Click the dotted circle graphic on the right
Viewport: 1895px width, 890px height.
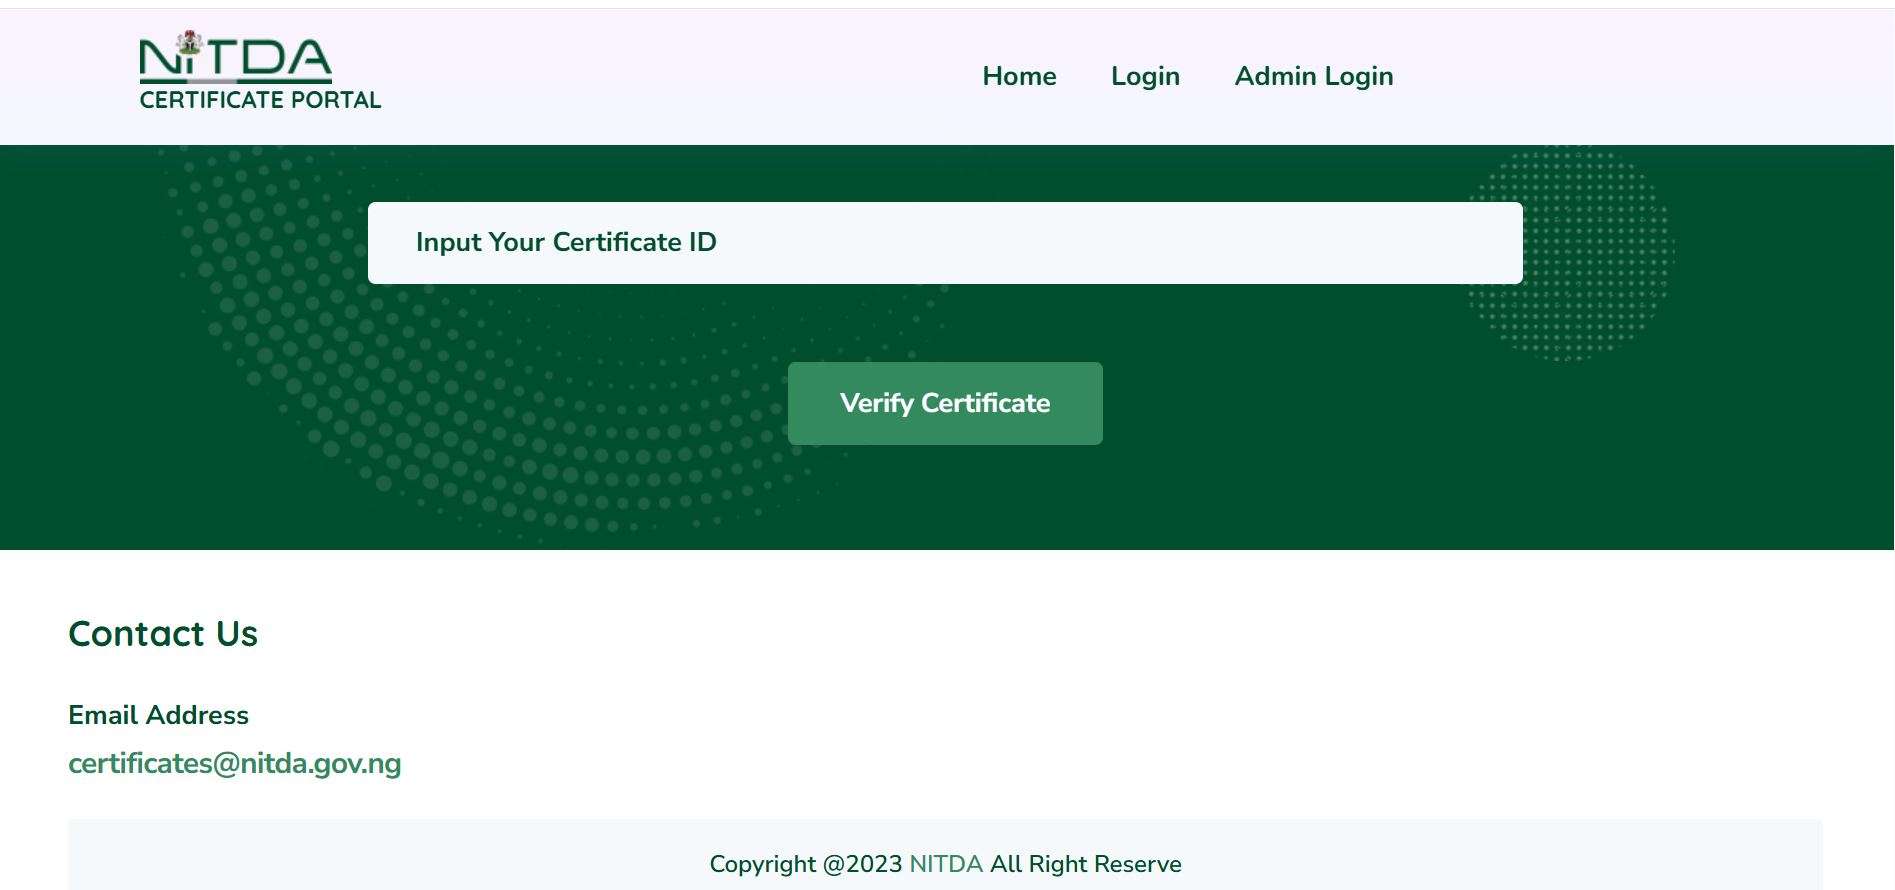[x=1570, y=255]
